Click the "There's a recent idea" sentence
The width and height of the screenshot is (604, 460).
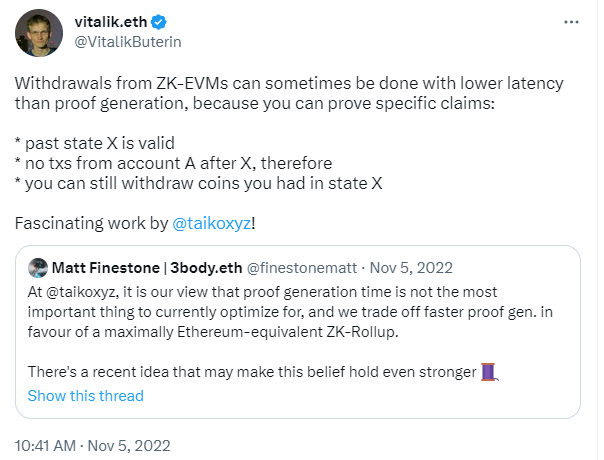250,372
